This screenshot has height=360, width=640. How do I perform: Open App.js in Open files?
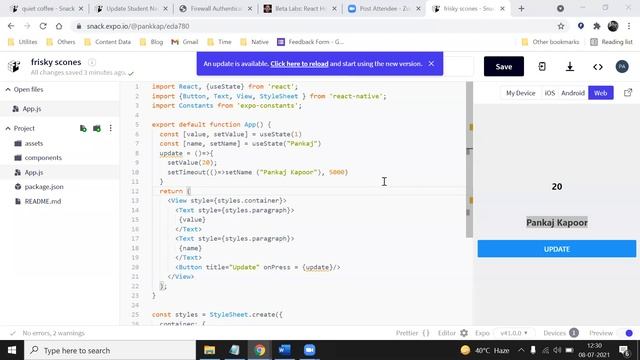point(60,109)
